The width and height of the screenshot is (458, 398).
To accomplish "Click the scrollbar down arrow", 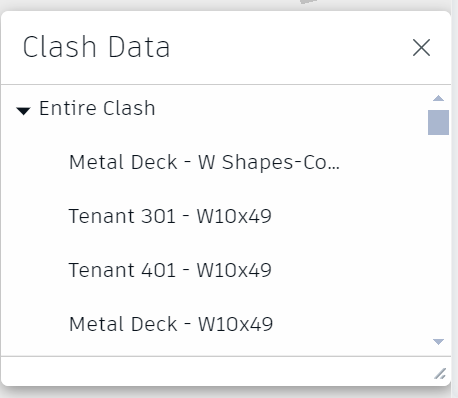I will (x=438, y=342).
